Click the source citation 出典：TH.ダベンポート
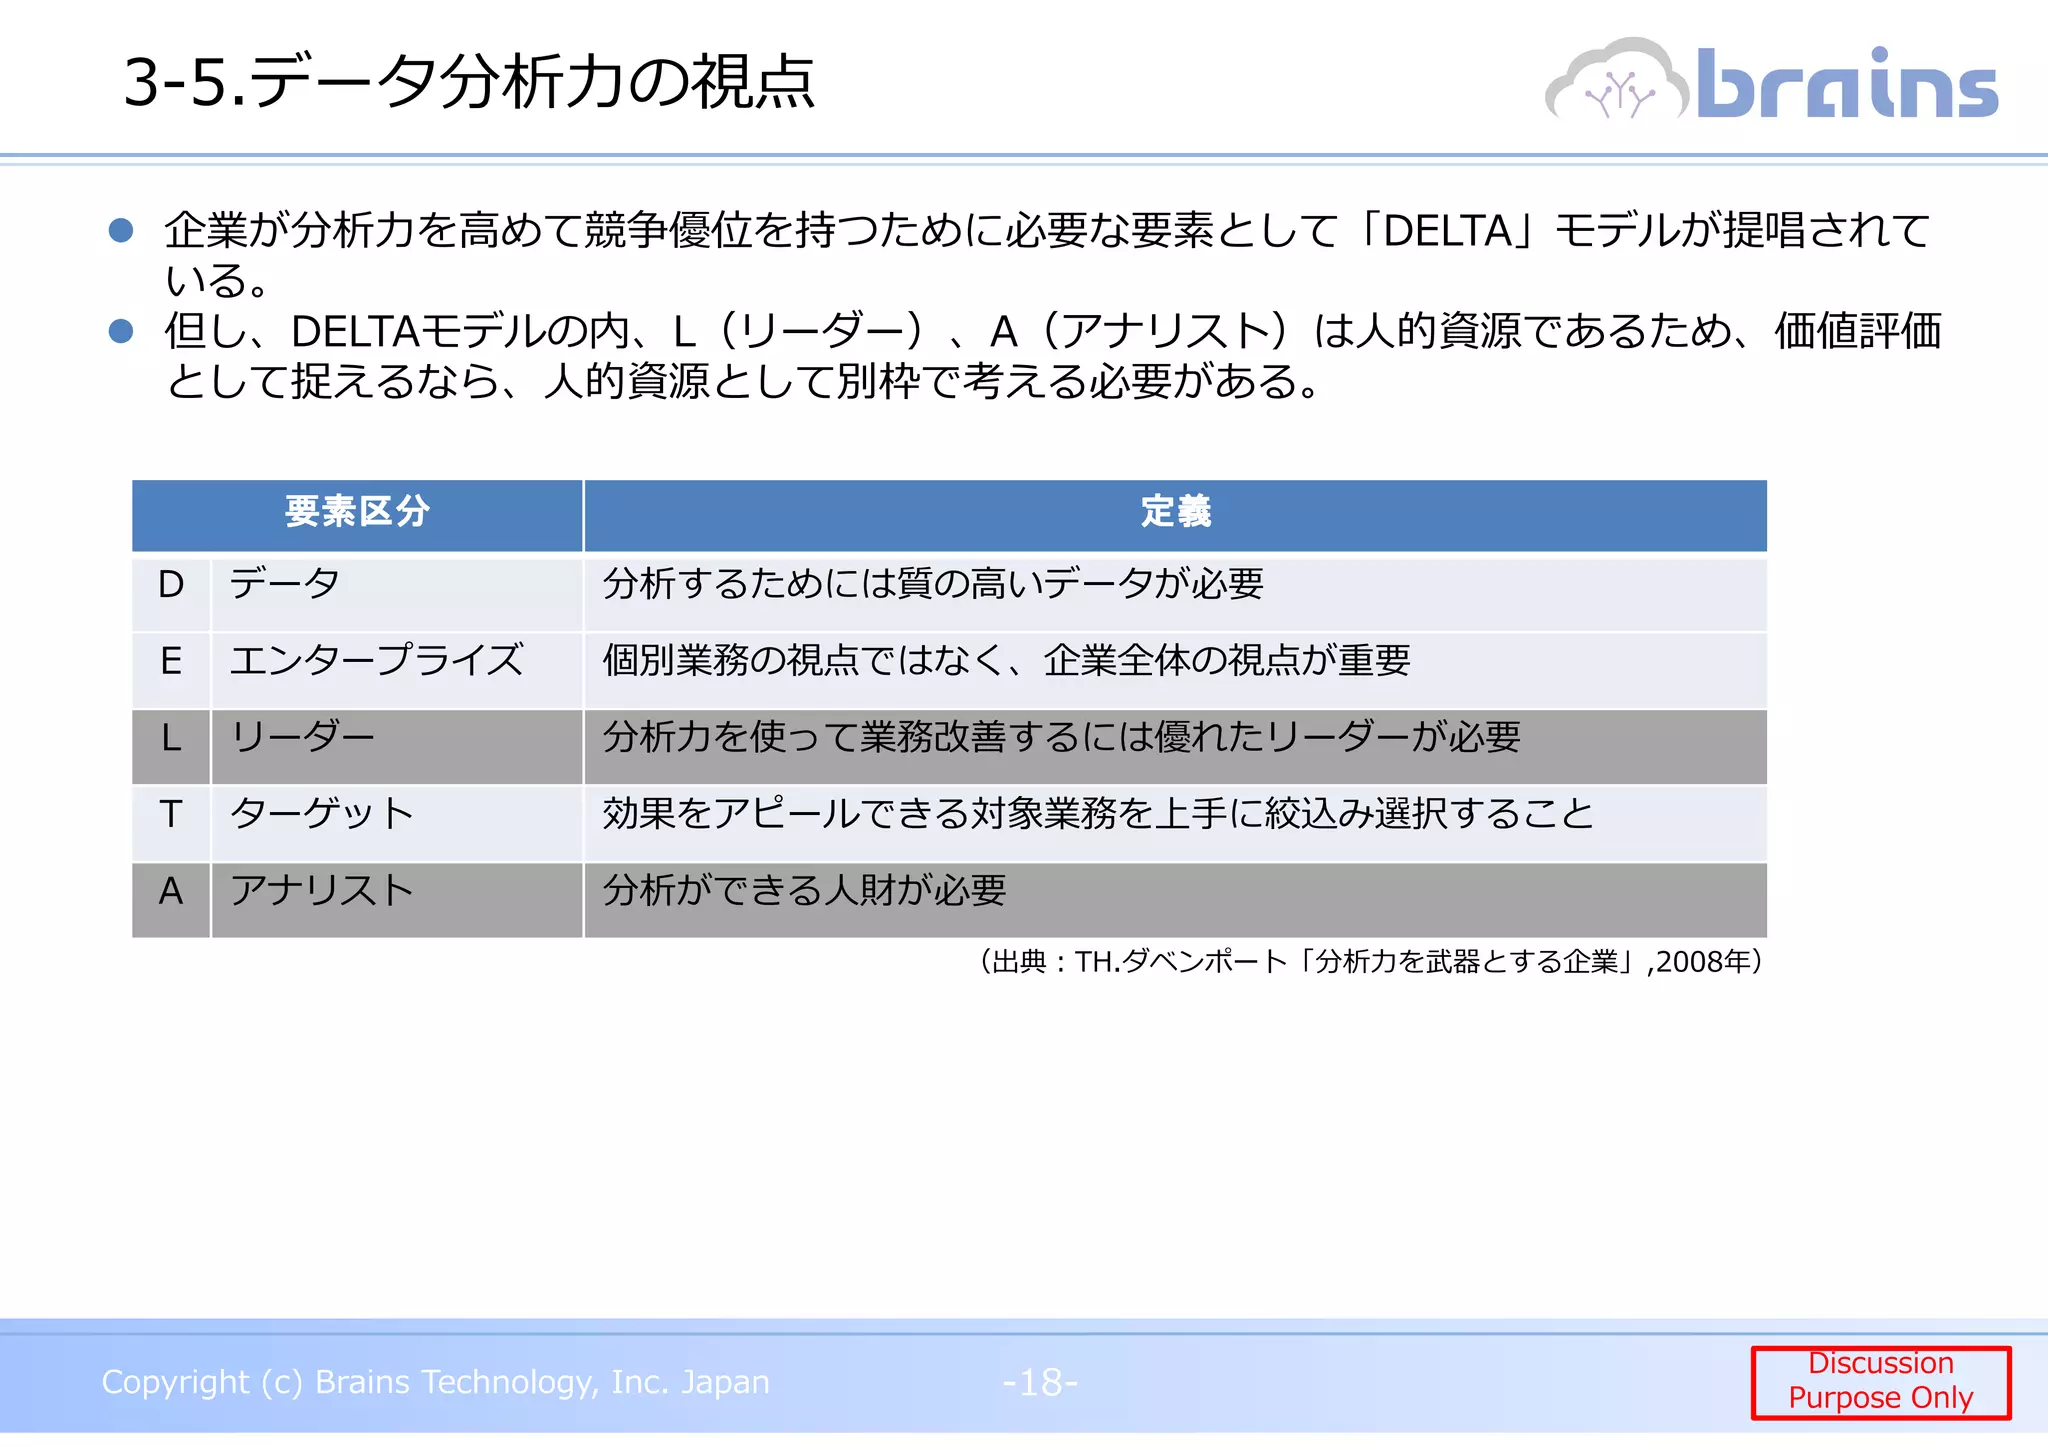This screenshot has height=1447, width=2048. [x=1371, y=962]
